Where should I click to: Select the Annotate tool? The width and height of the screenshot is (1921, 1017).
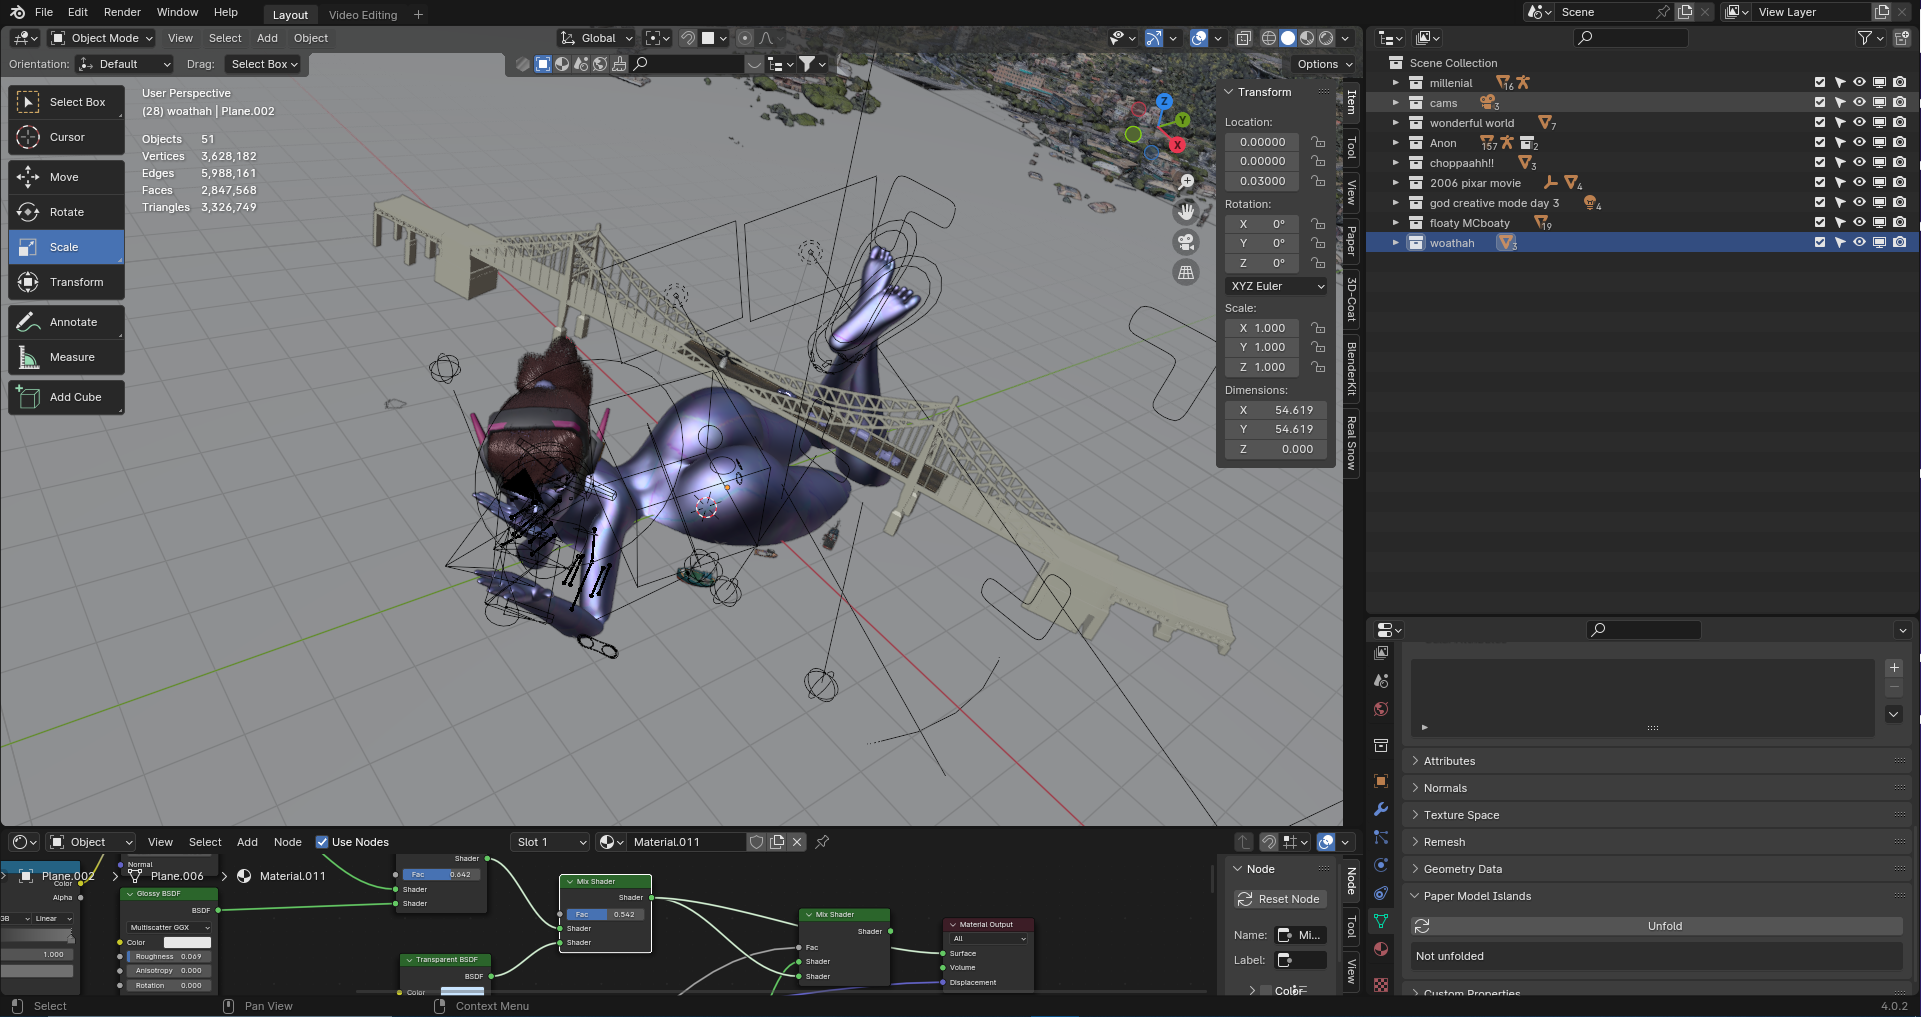tap(66, 322)
